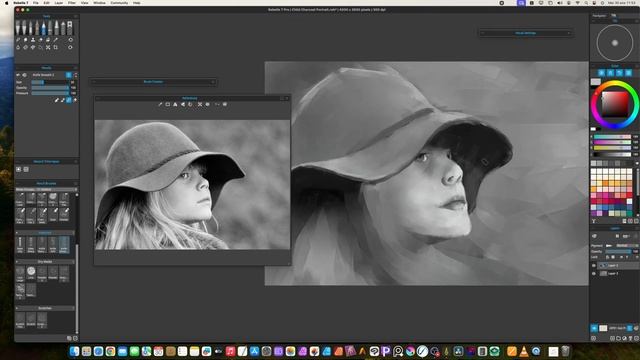Click last icon below the Pressure slider
The height and width of the screenshot is (360, 640).
(x=75, y=100)
